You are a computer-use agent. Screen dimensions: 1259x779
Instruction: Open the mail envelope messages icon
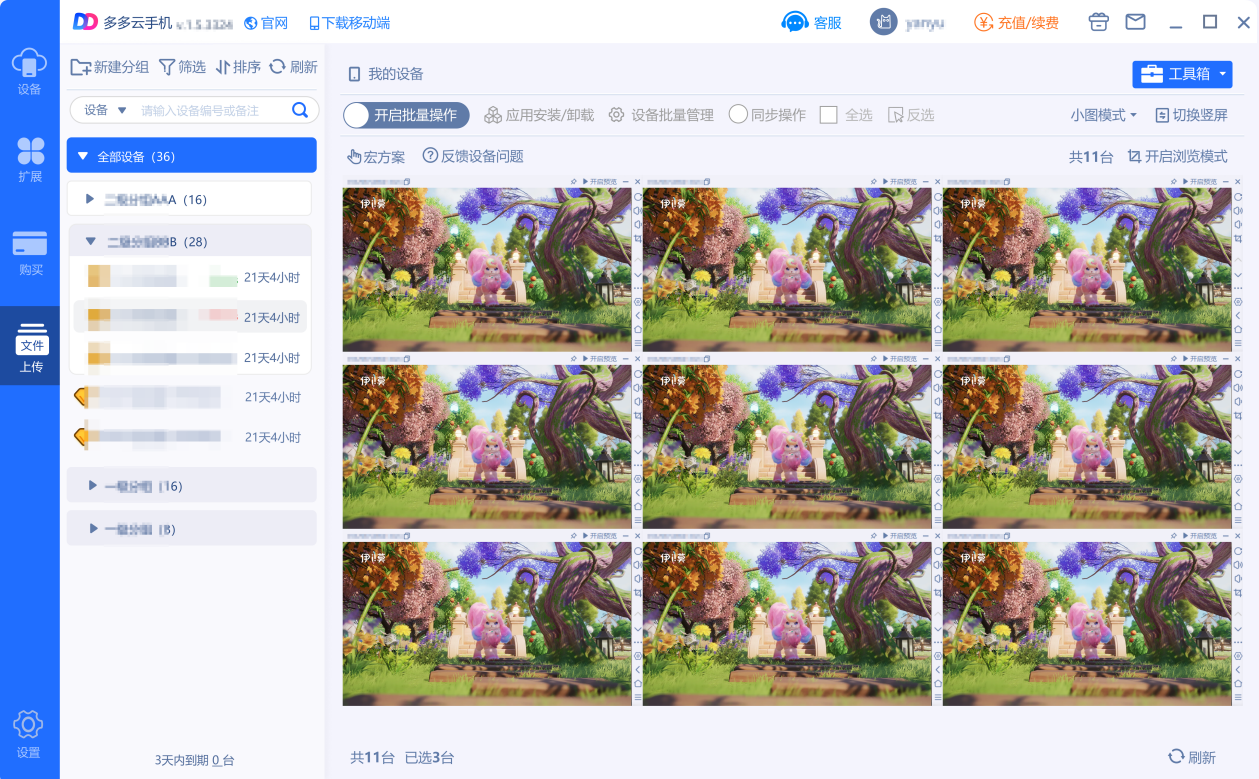[1135, 22]
